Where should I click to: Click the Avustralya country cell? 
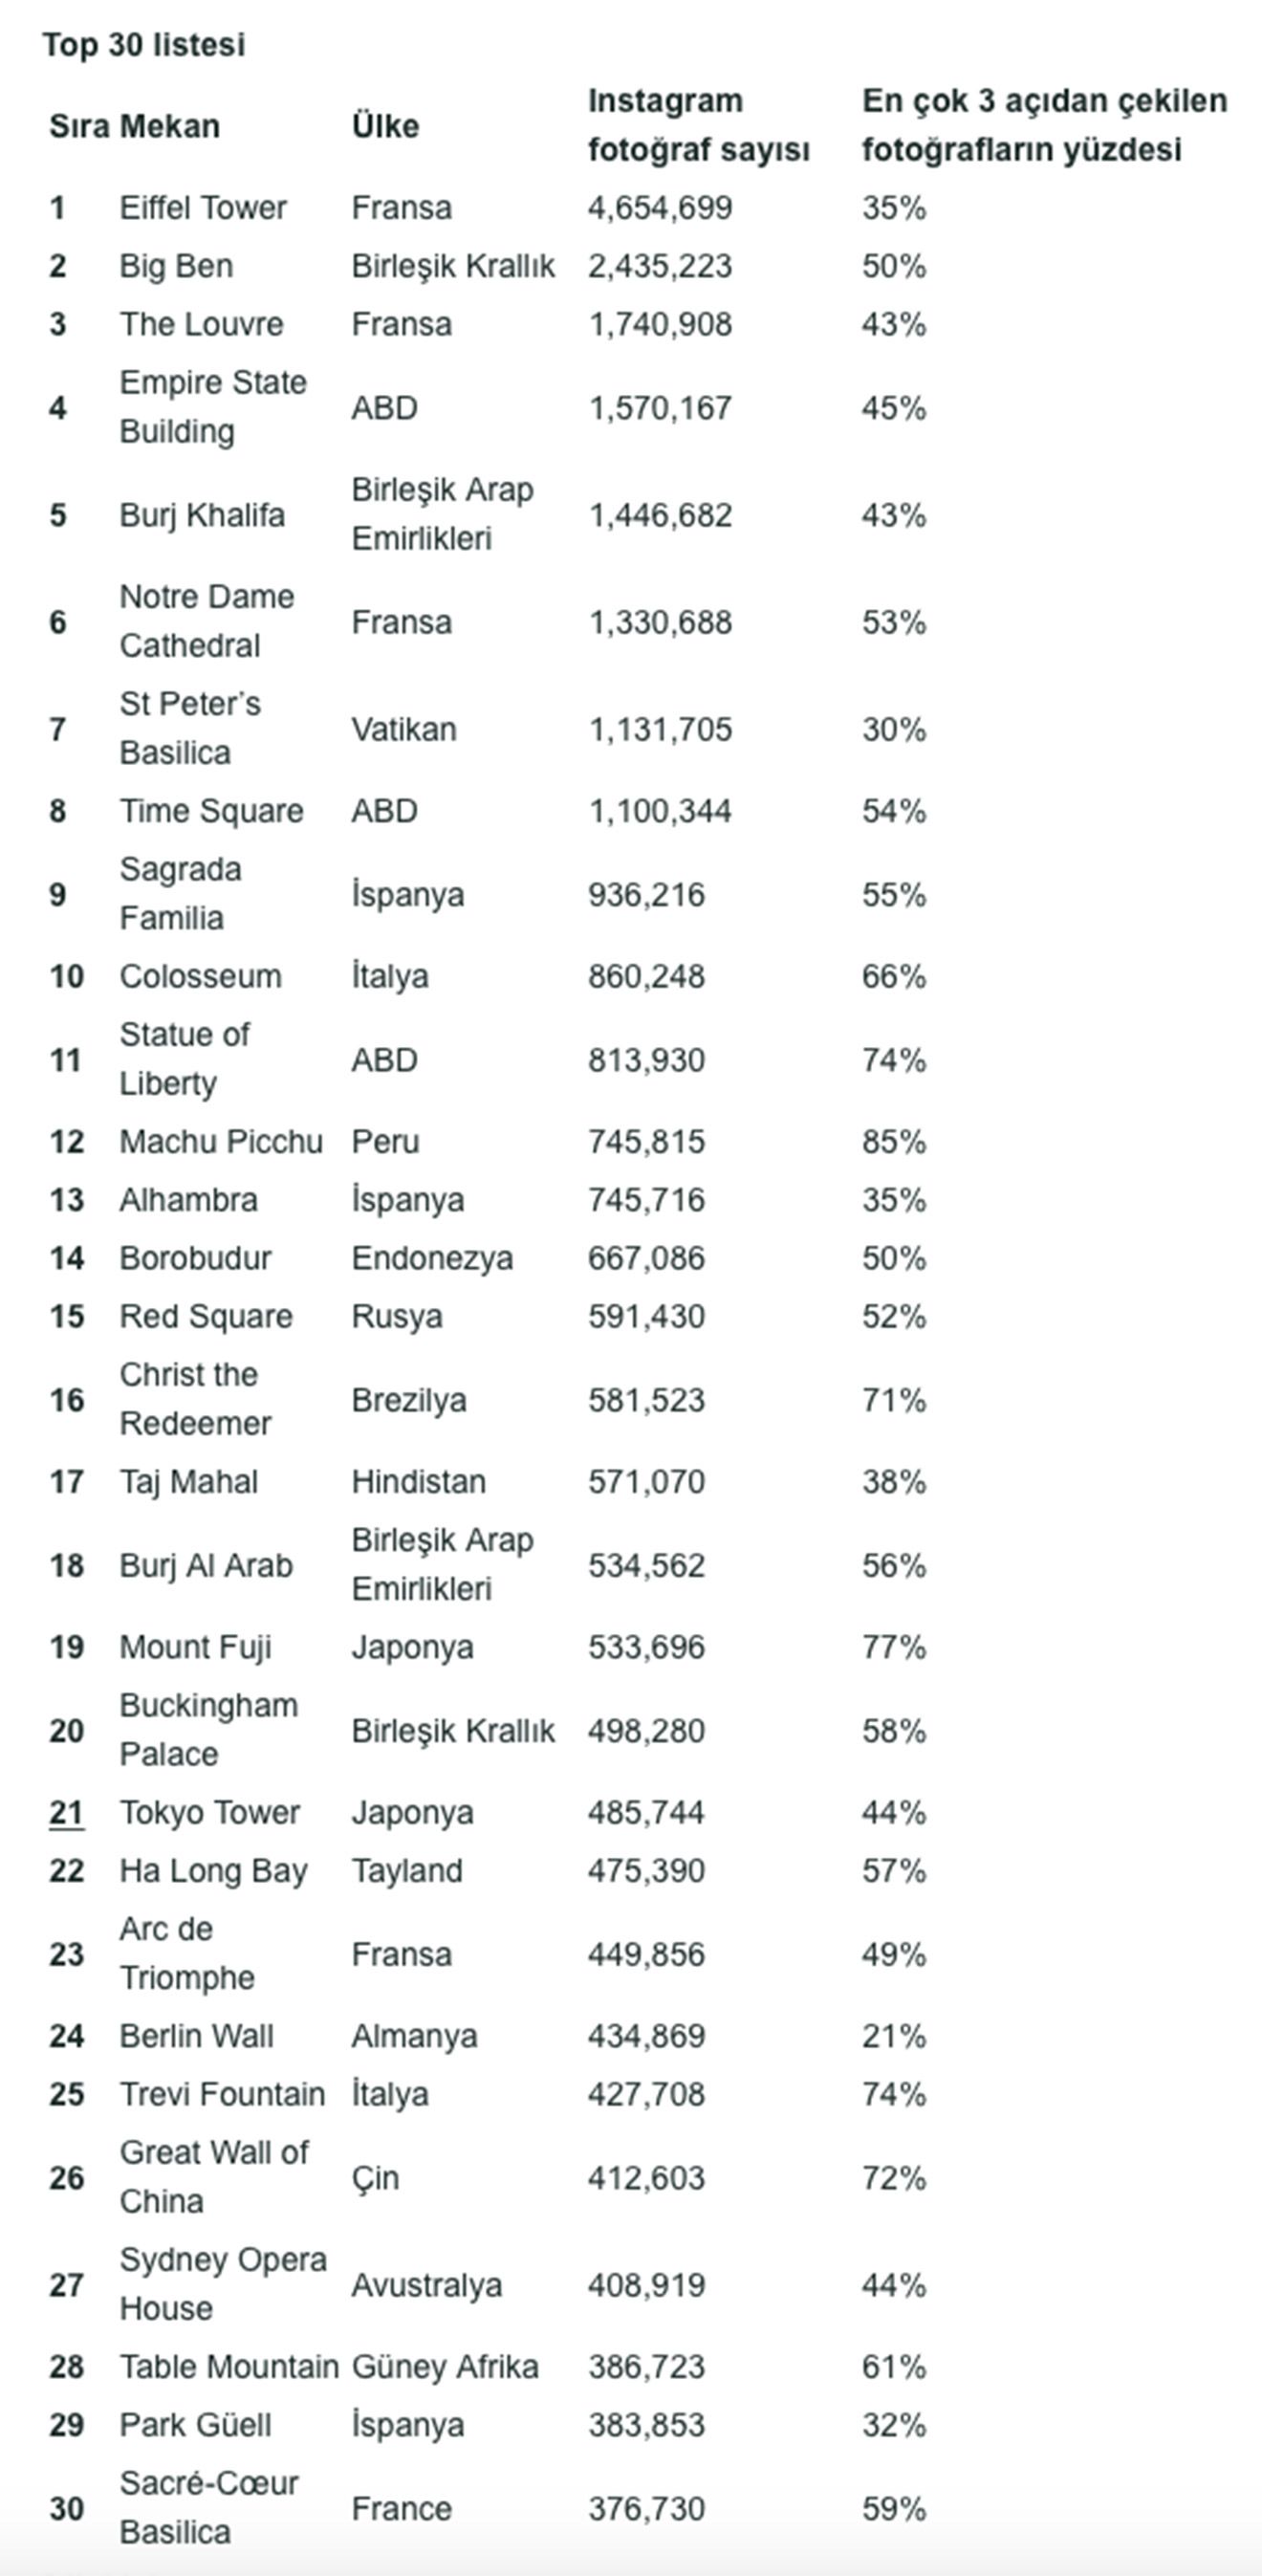[426, 2286]
